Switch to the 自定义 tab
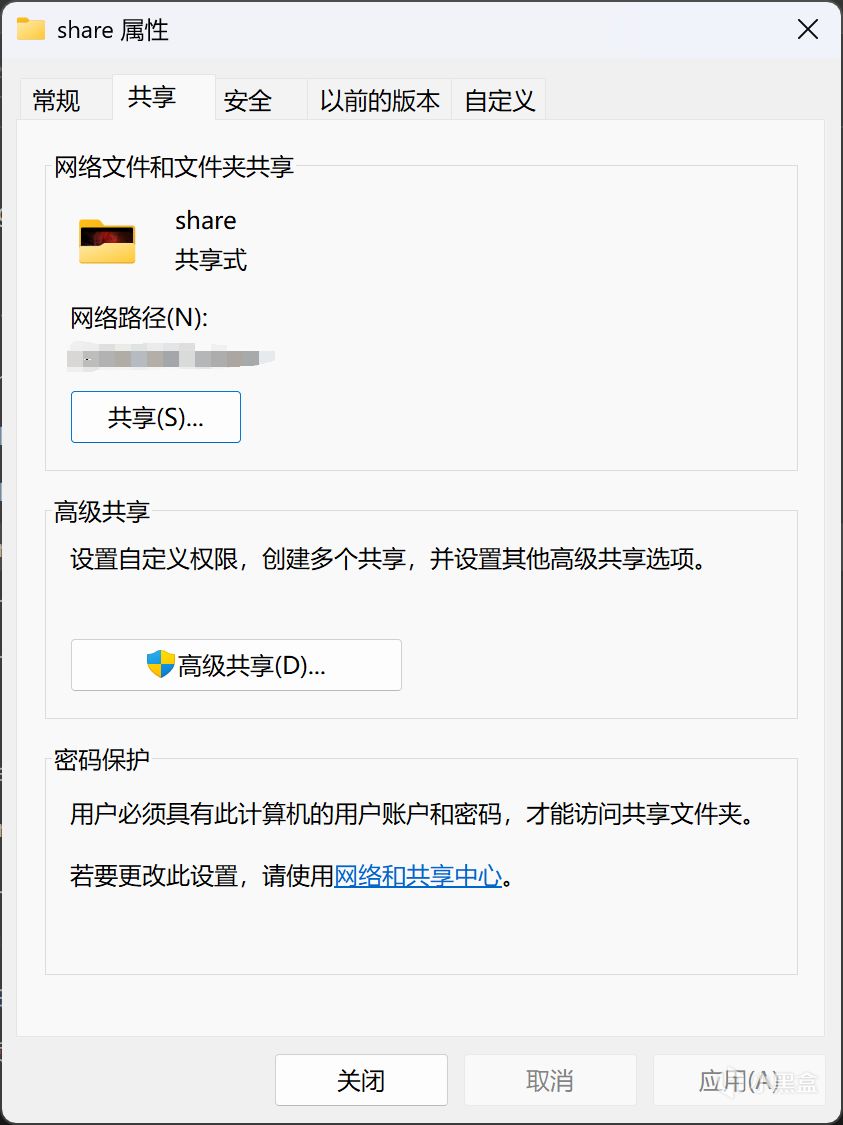 point(499,100)
